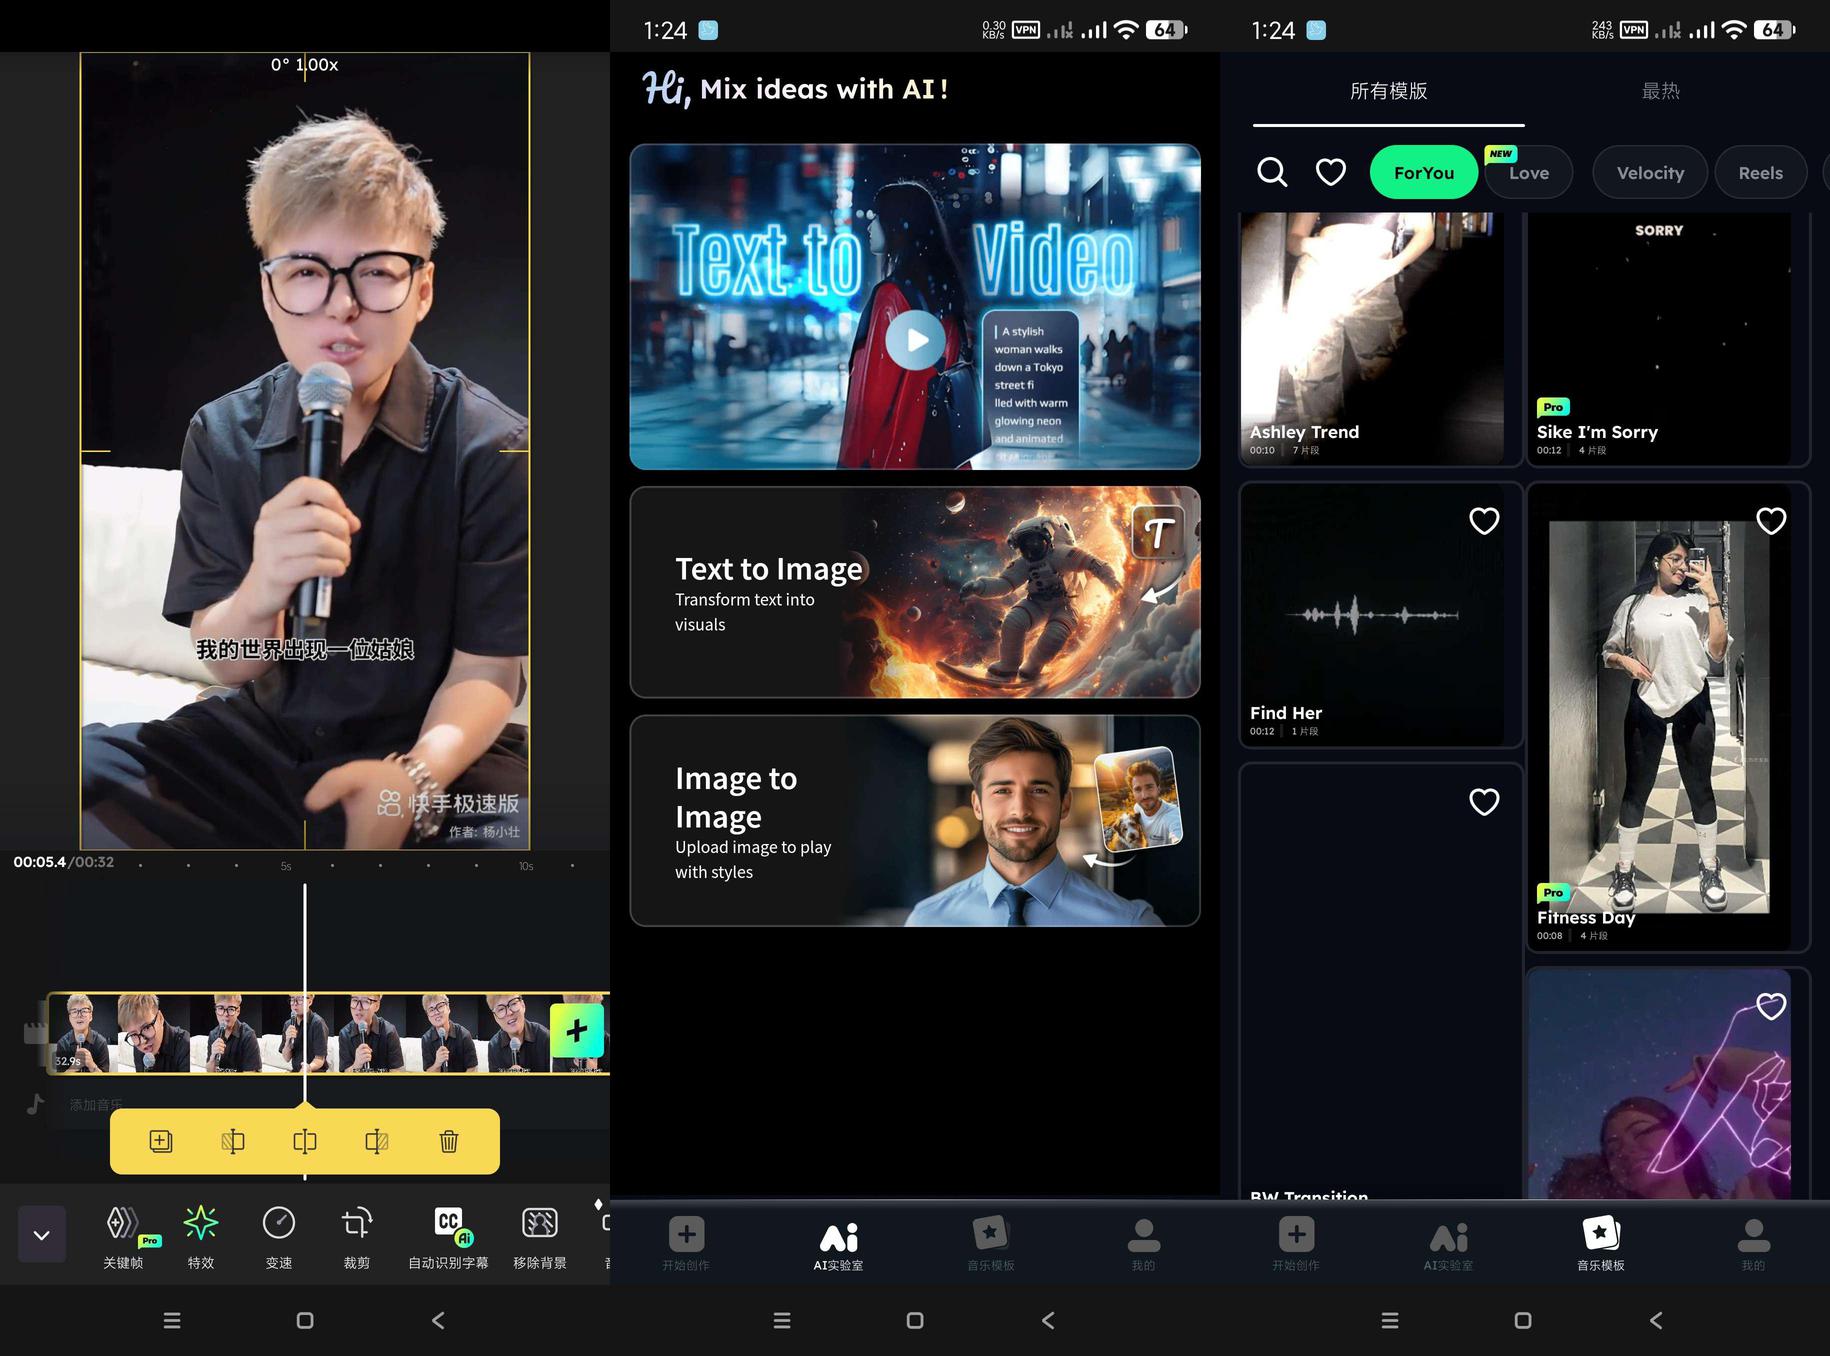Toggle heart on BW Transition template

click(1484, 802)
